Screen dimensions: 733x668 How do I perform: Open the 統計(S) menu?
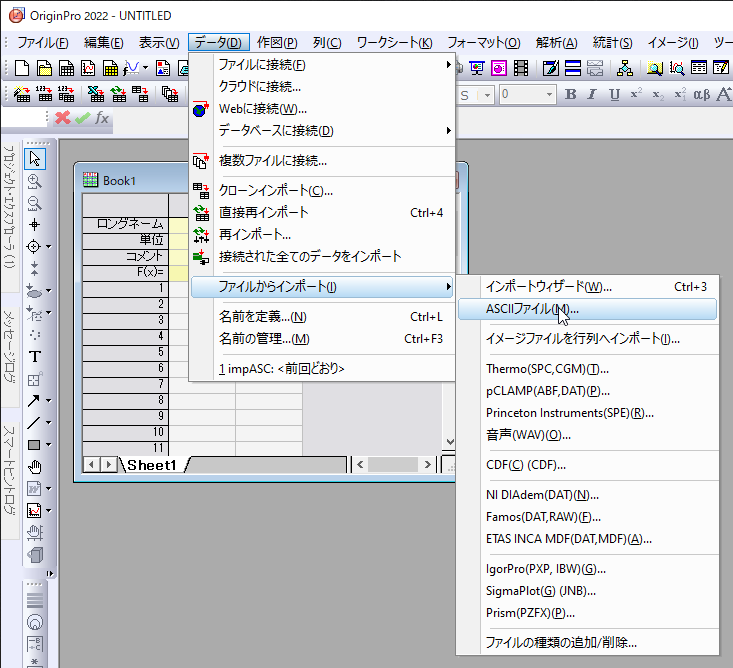613,43
